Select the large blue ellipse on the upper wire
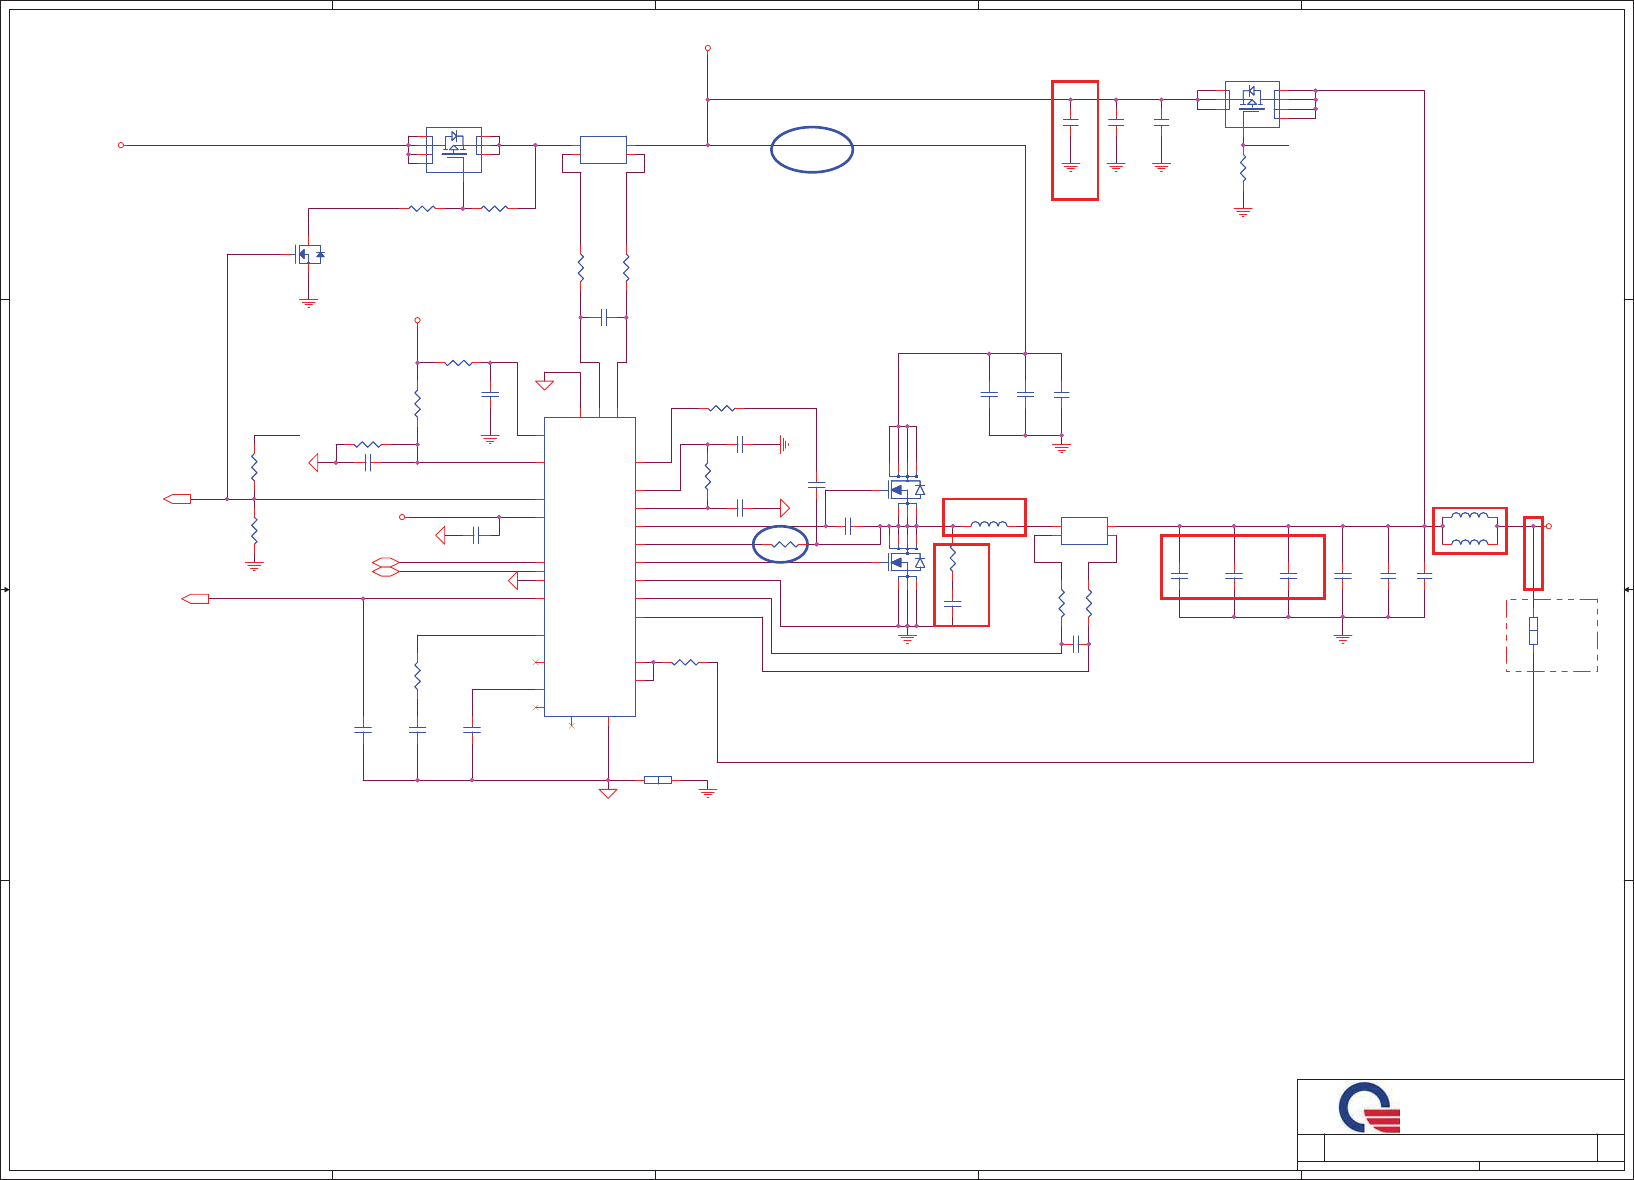This screenshot has width=1634, height=1180. [812, 150]
